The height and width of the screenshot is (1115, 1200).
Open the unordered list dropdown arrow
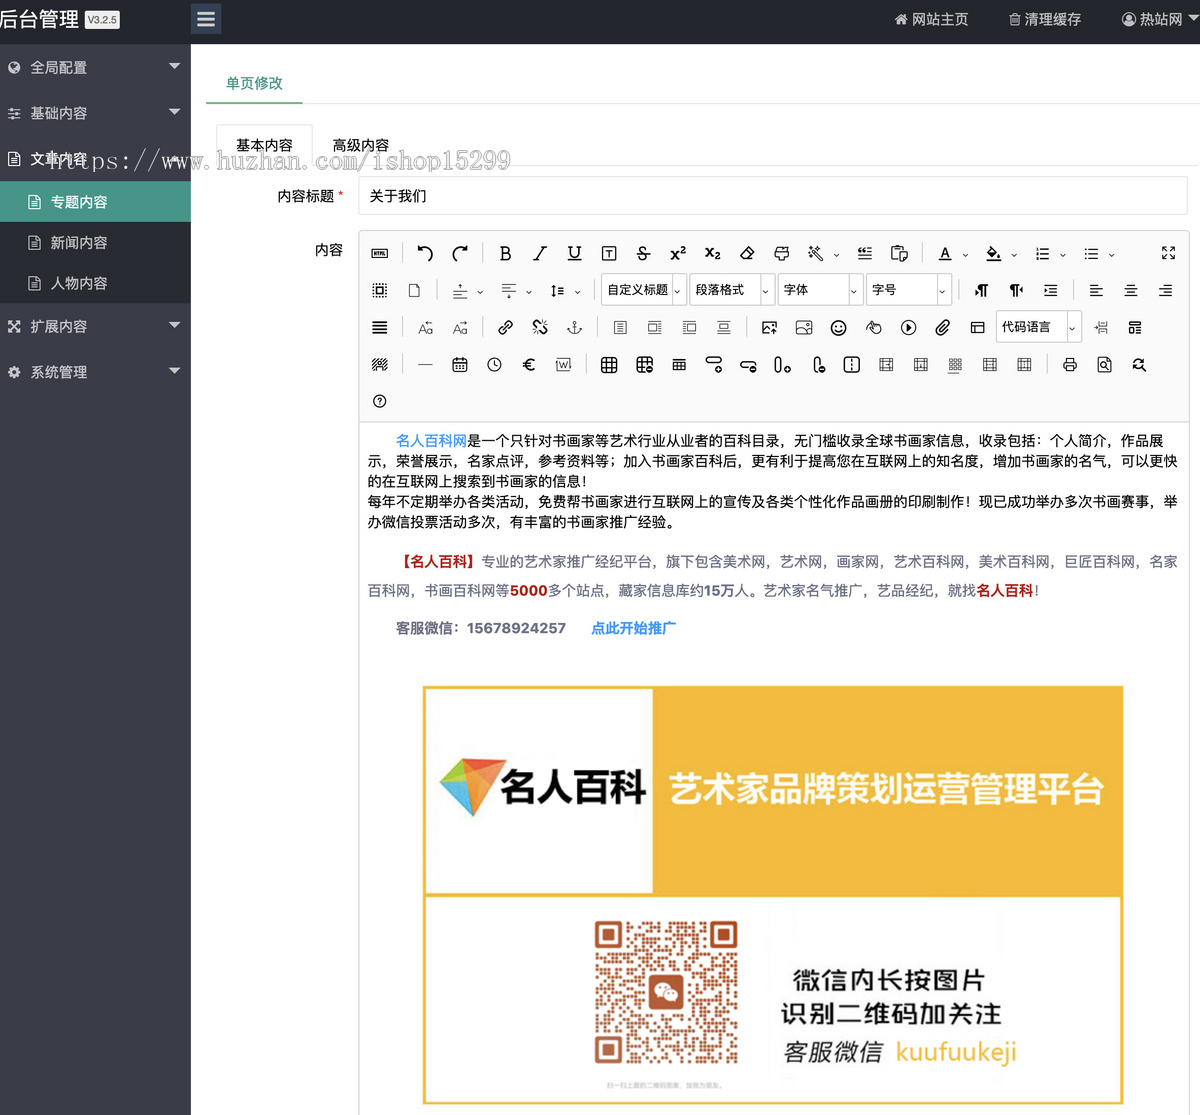[x=1111, y=255]
